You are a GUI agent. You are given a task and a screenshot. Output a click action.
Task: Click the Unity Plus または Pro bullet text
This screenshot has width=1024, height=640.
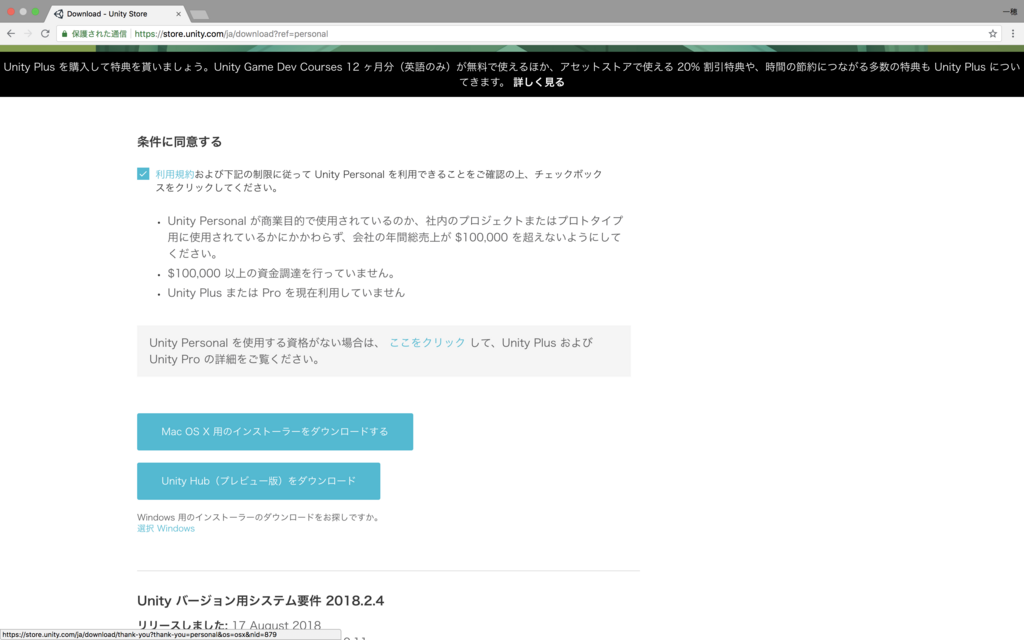click(286, 293)
